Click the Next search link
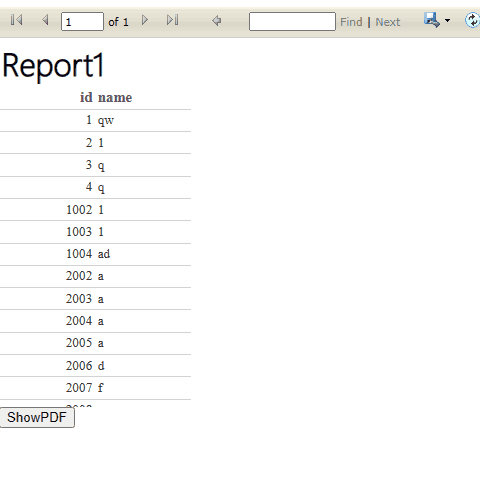The height and width of the screenshot is (501, 480). click(x=388, y=22)
